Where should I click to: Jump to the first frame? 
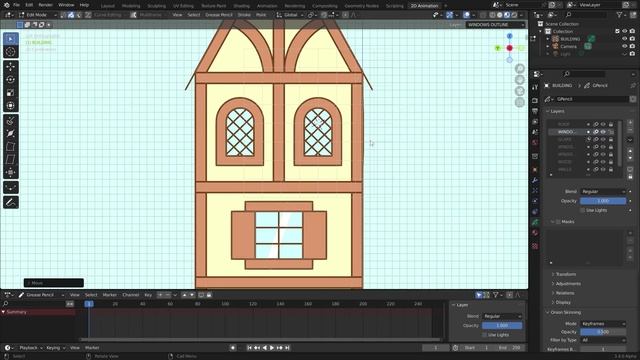tap(249, 348)
